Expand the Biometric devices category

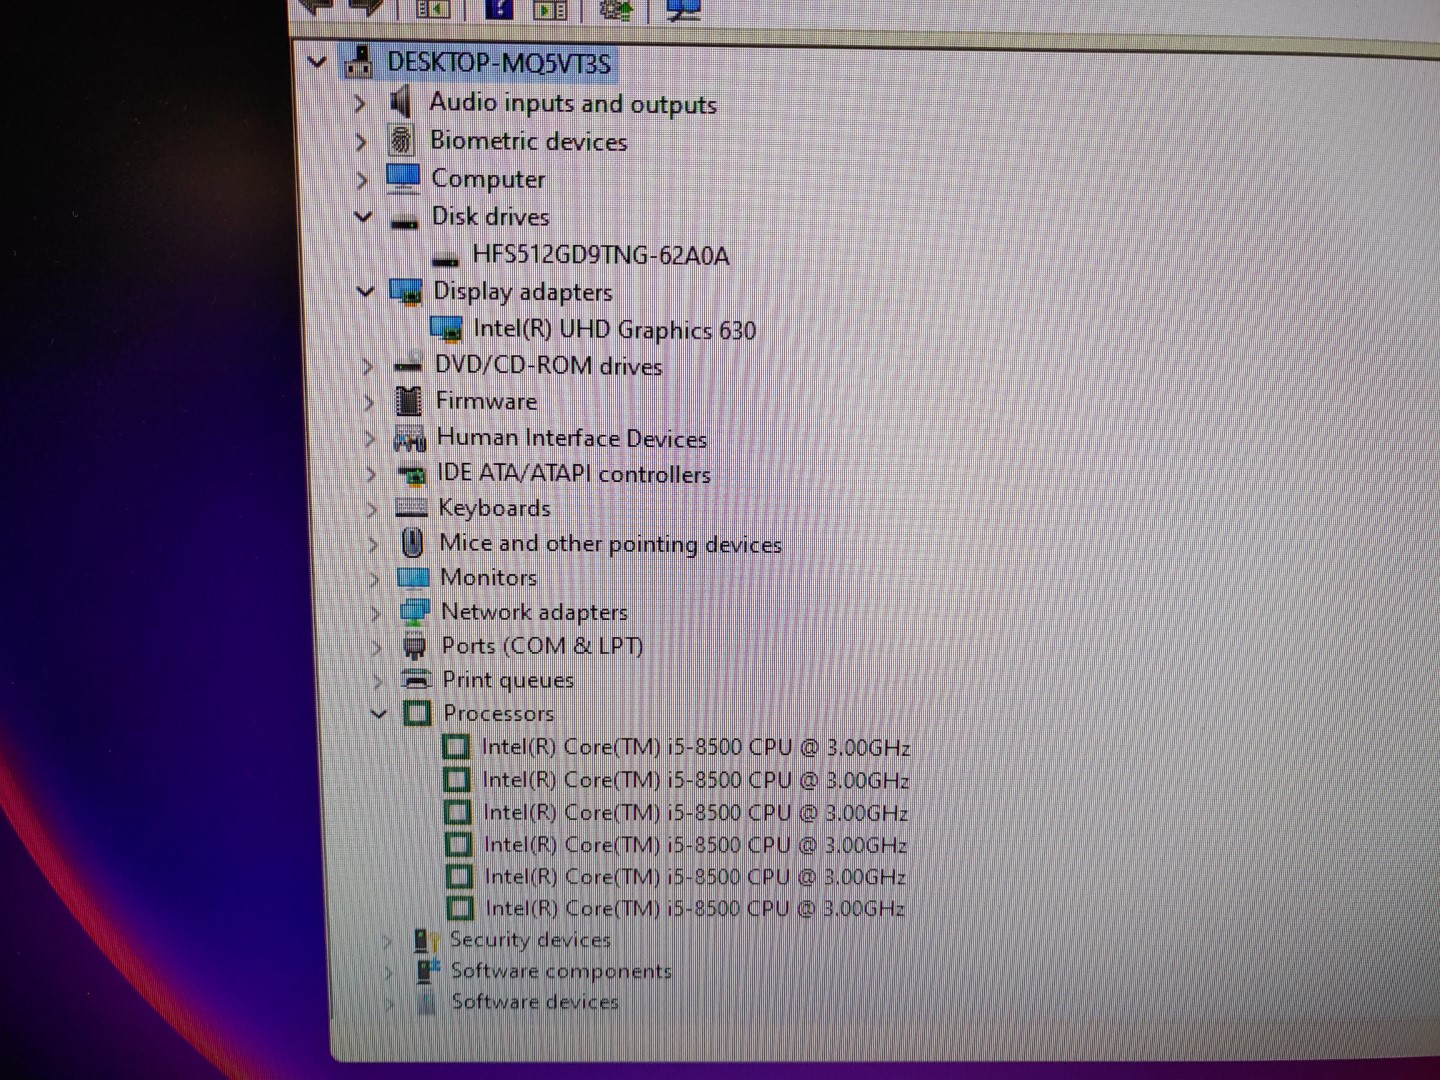pyautogui.click(x=361, y=142)
